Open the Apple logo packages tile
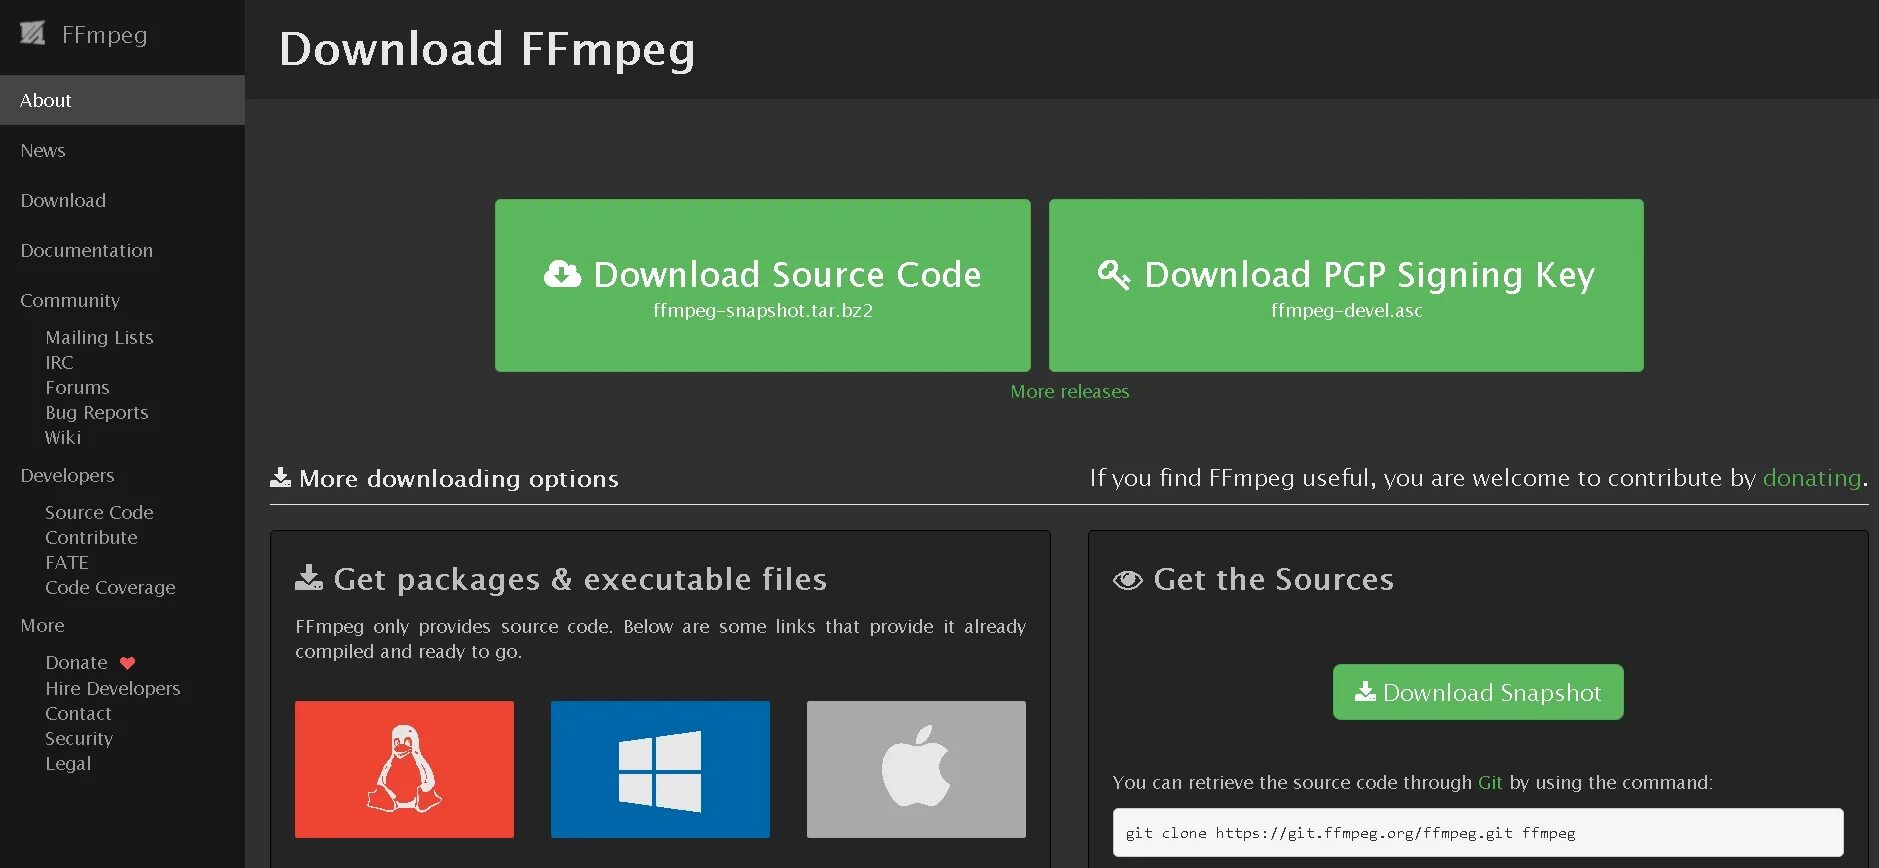This screenshot has width=1879, height=868. [x=916, y=769]
